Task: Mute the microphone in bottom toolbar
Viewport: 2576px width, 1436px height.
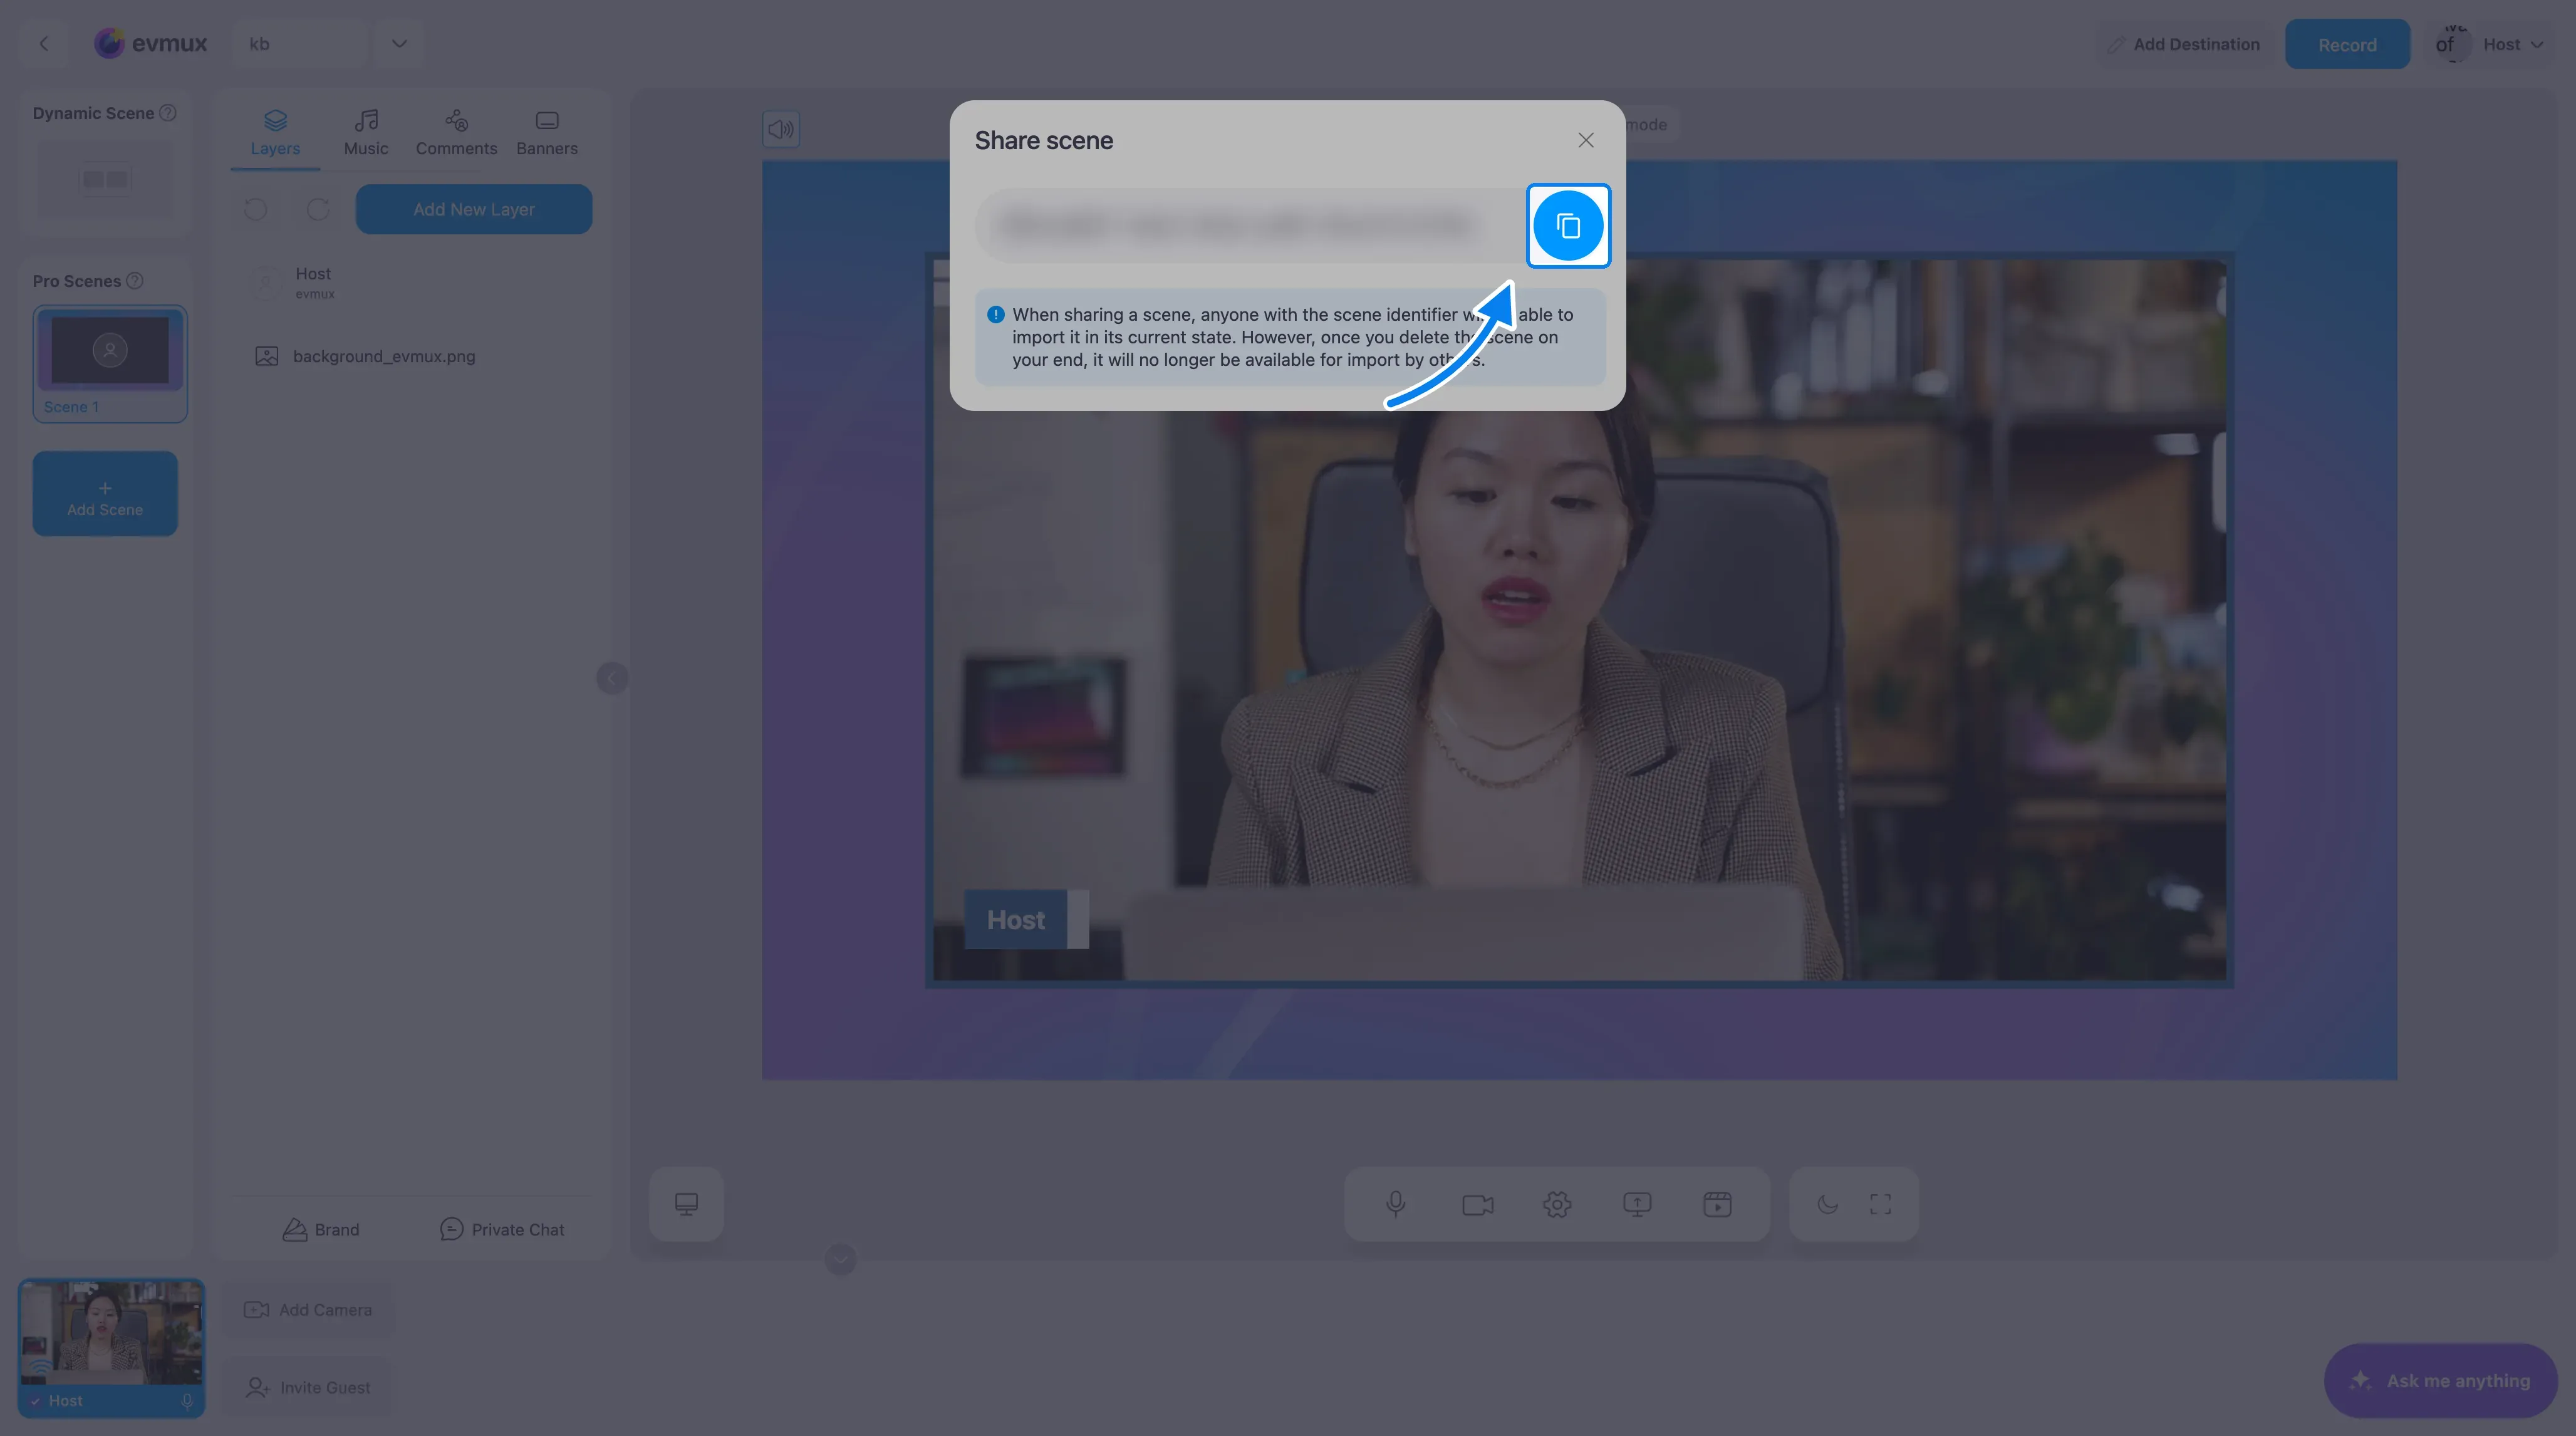Action: pos(1396,1204)
